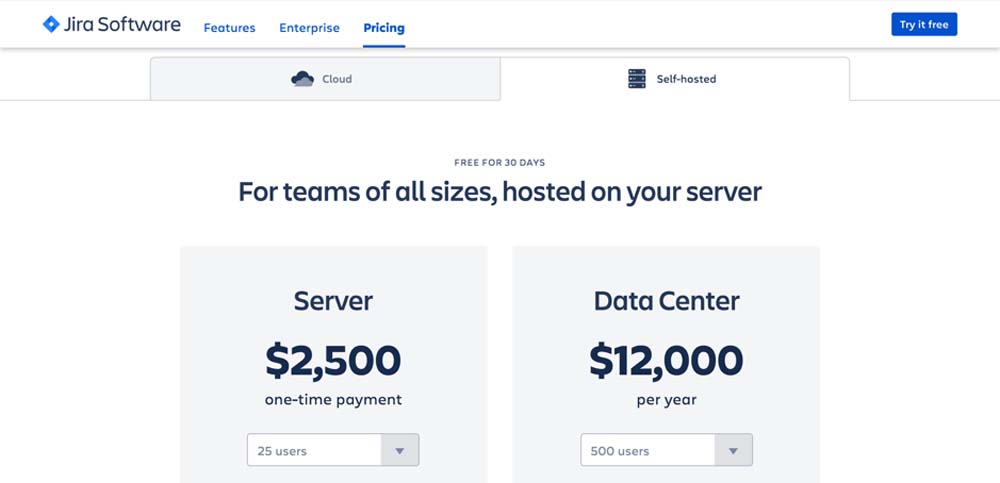Click the $2,500 Server price
This screenshot has width=1000, height=483.
point(333,361)
